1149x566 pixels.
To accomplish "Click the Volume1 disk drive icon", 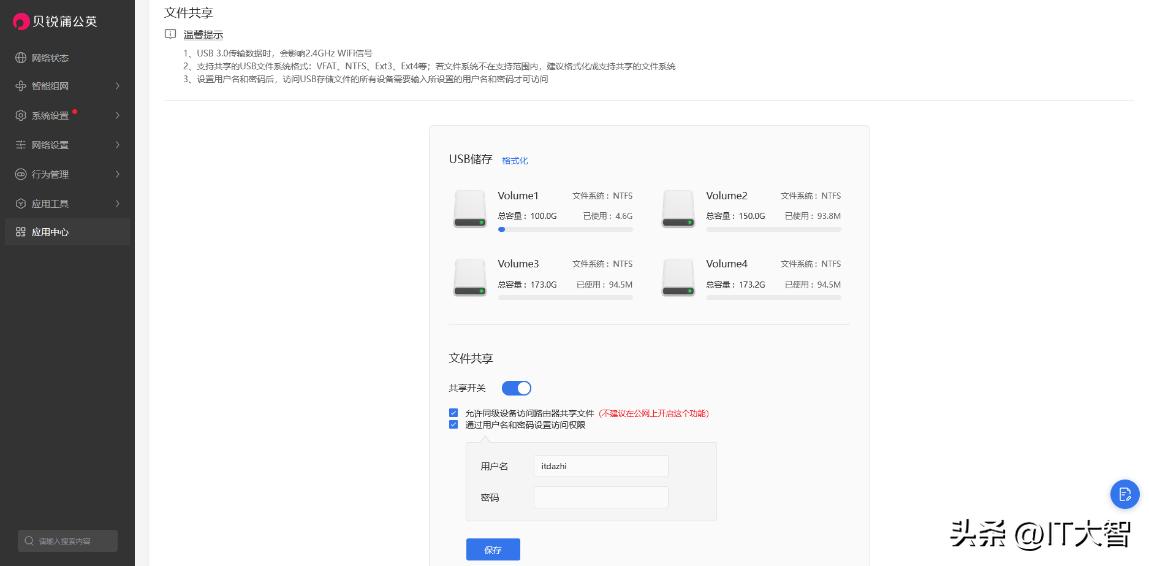I will (x=470, y=209).
